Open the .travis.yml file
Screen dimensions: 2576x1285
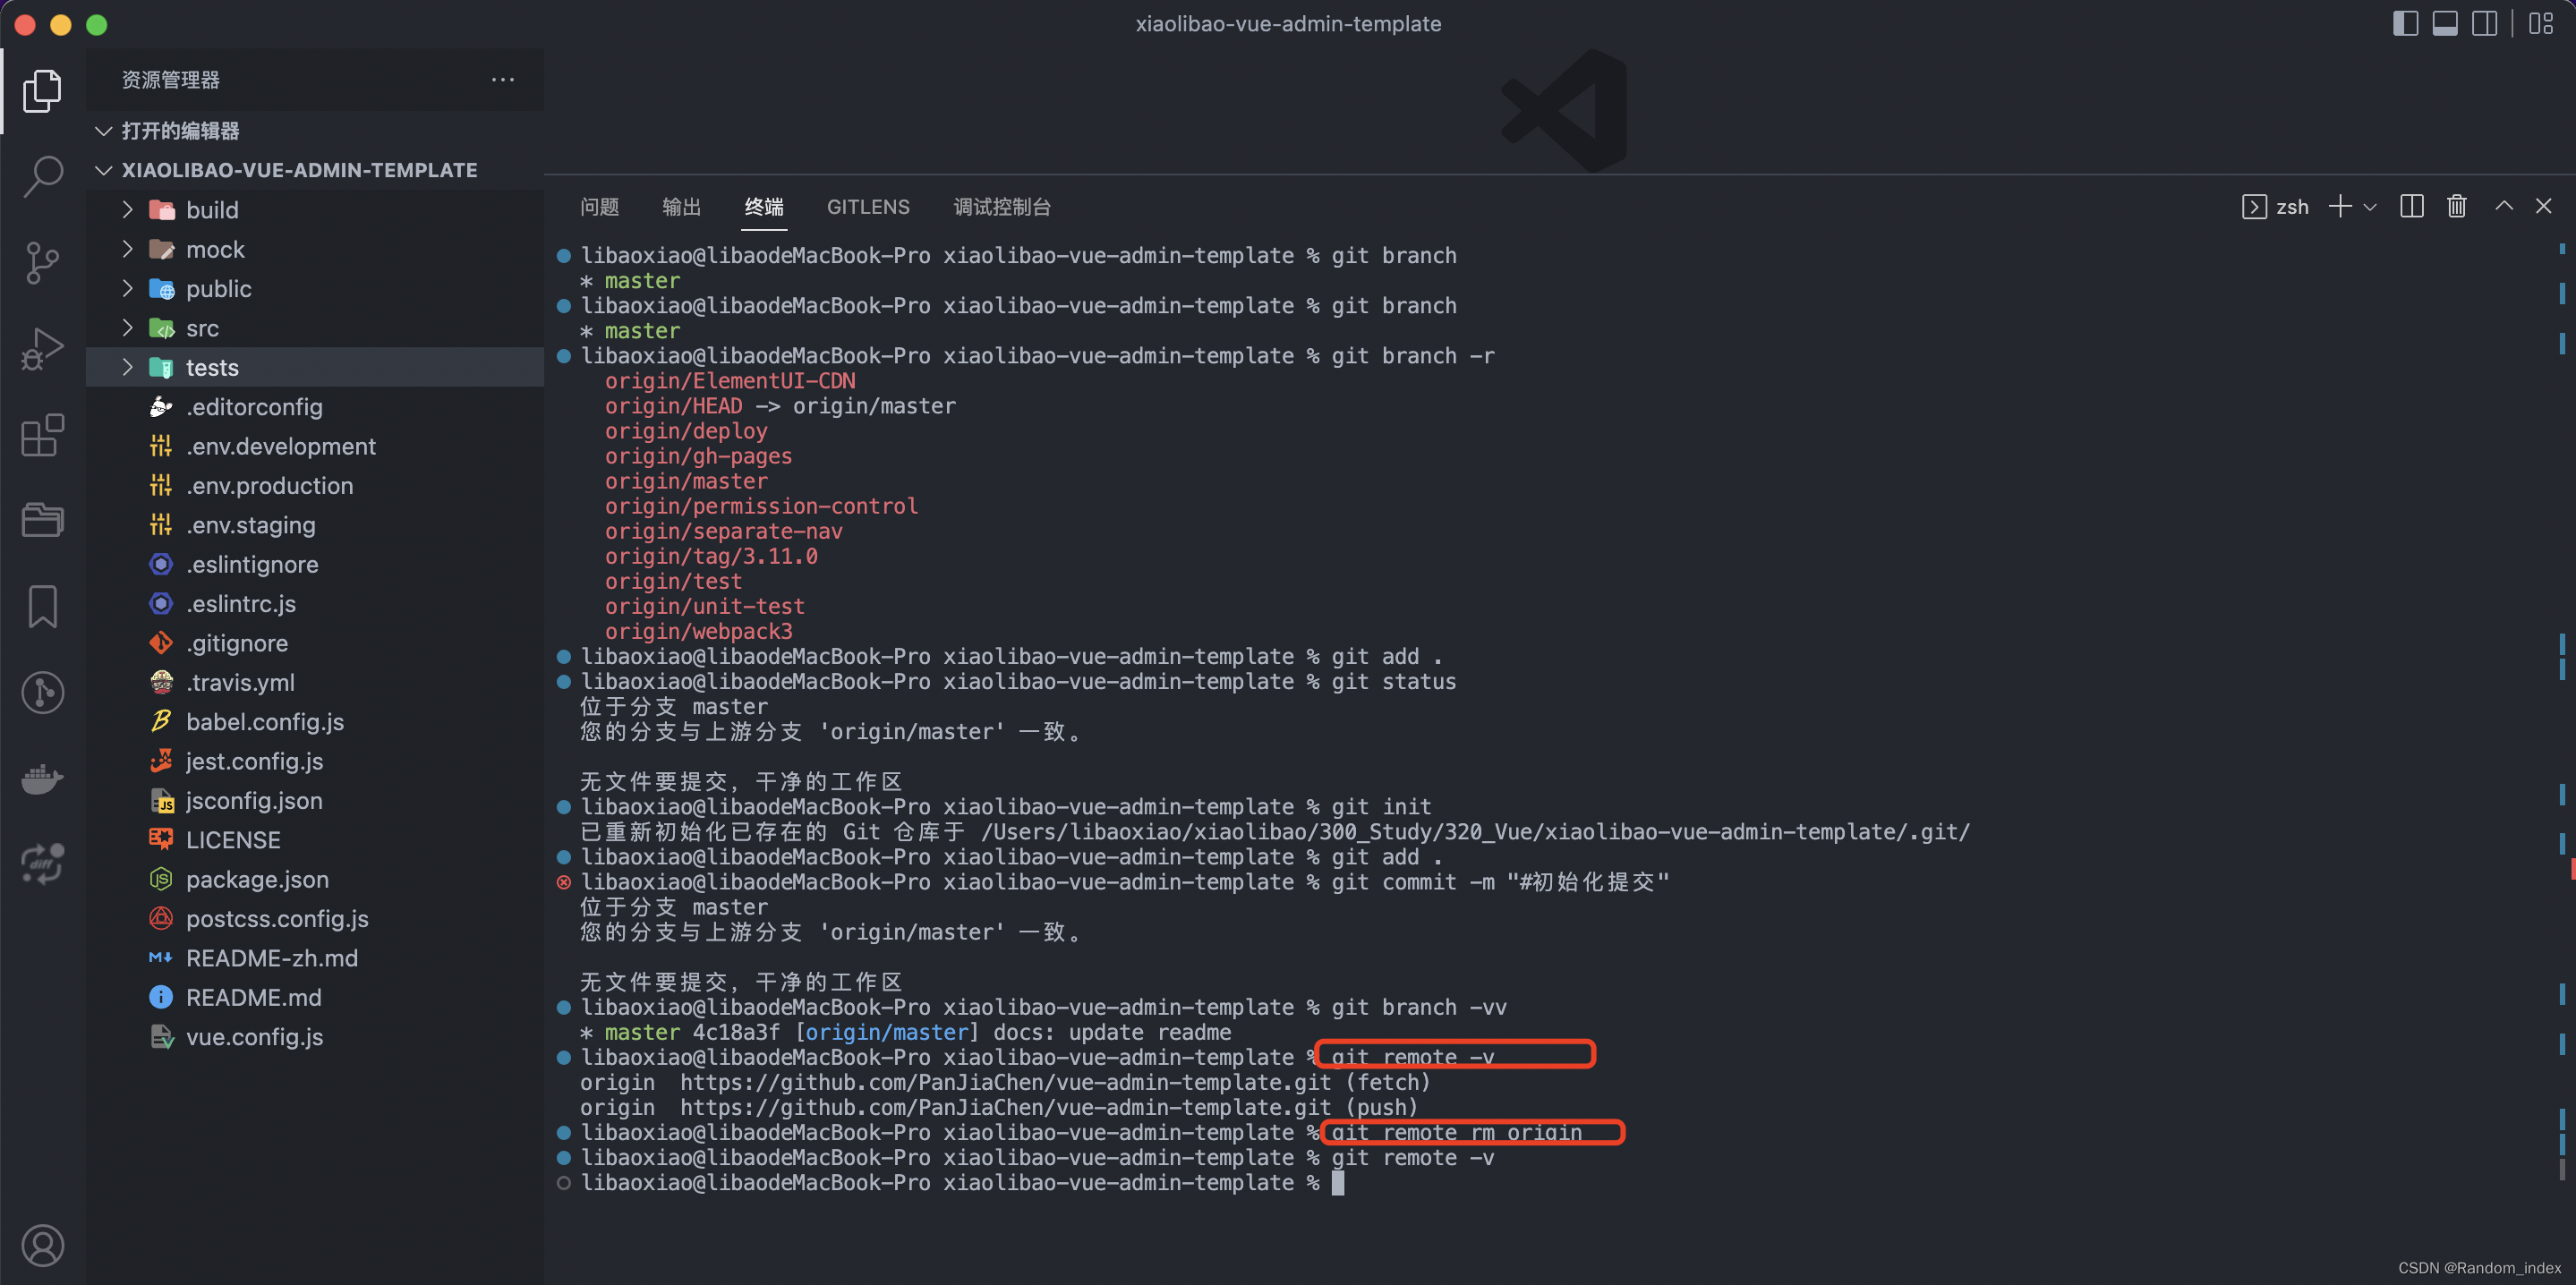click(x=315, y=683)
